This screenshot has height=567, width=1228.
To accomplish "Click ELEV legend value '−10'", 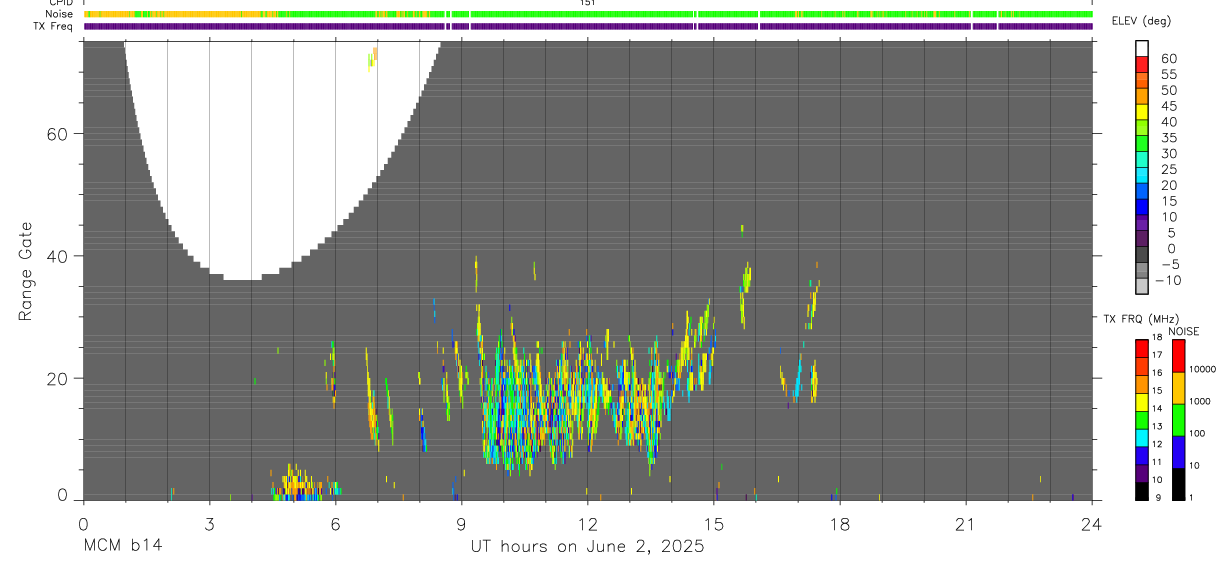I will 1167,280.
